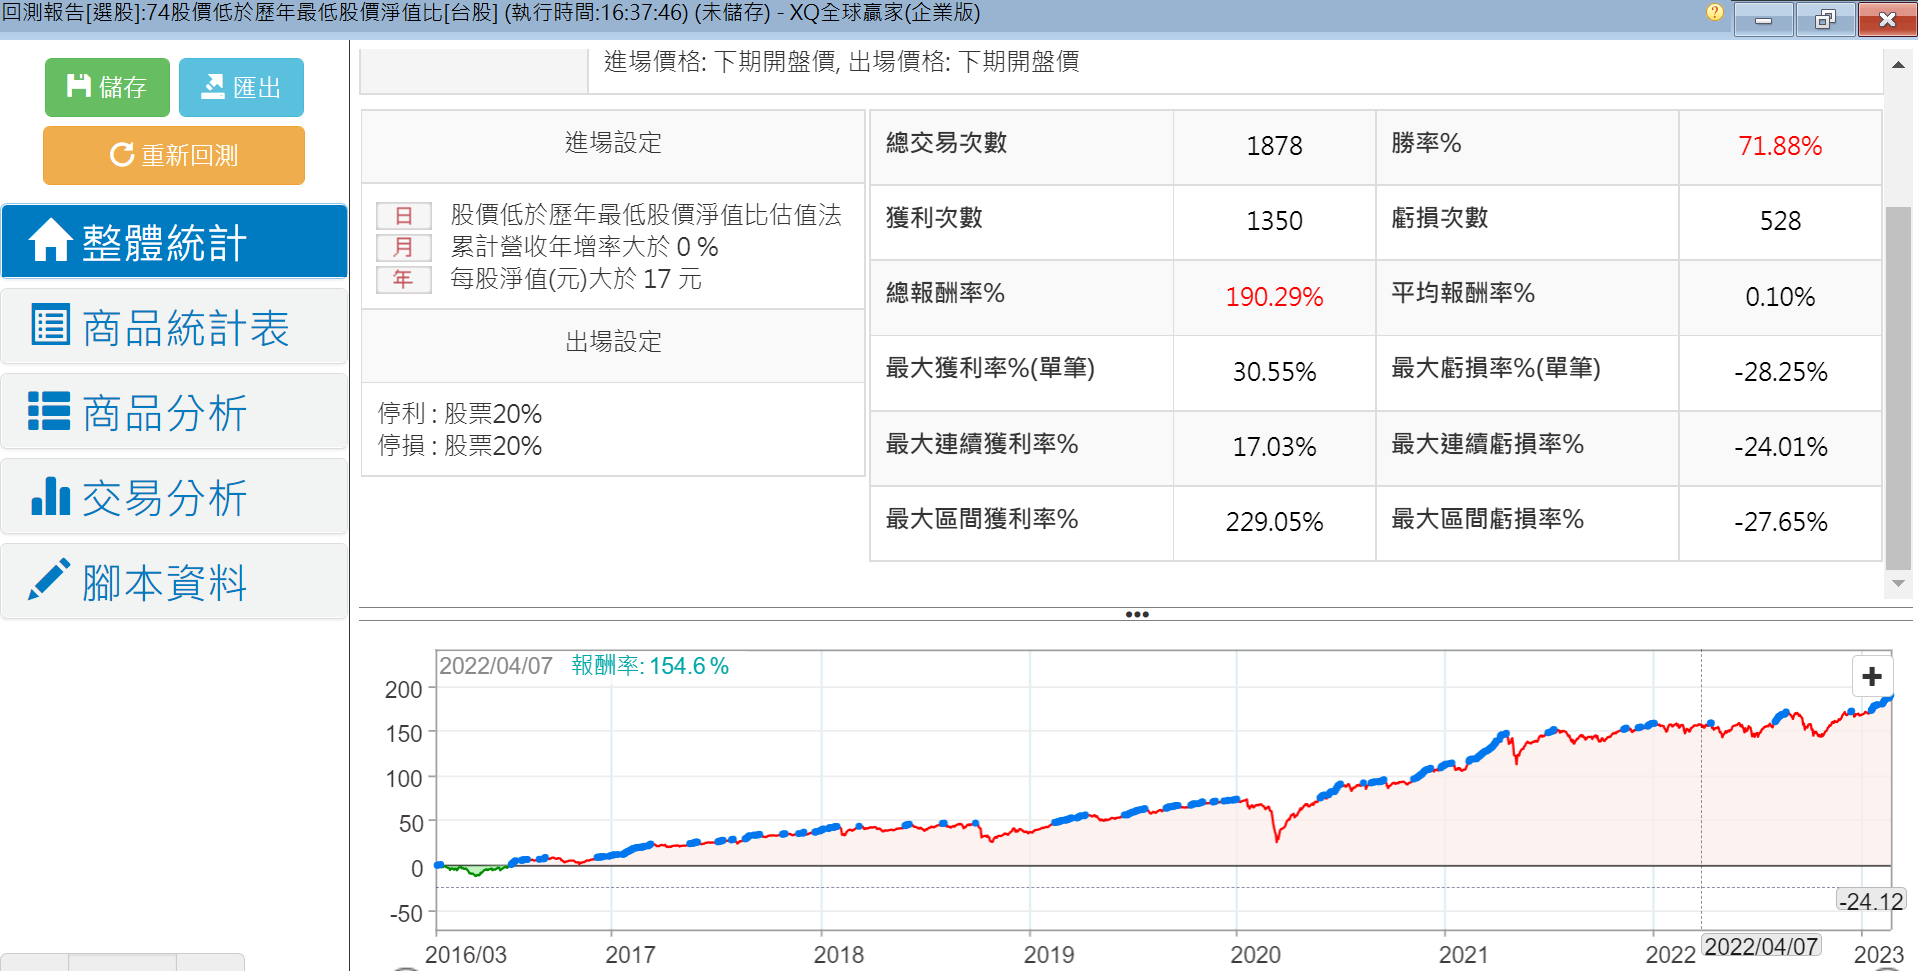Click the 勝率% value 71.88%
Image resolution: width=1918 pixels, height=971 pixels.
coord(1779,146)
